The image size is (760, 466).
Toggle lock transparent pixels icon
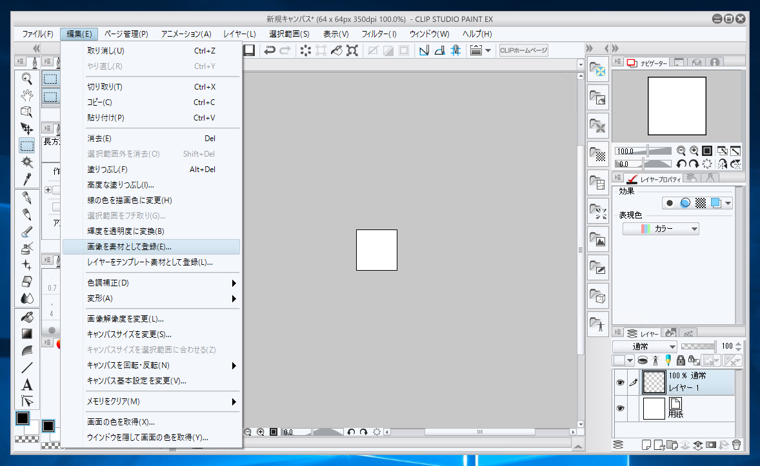point(694,360)
